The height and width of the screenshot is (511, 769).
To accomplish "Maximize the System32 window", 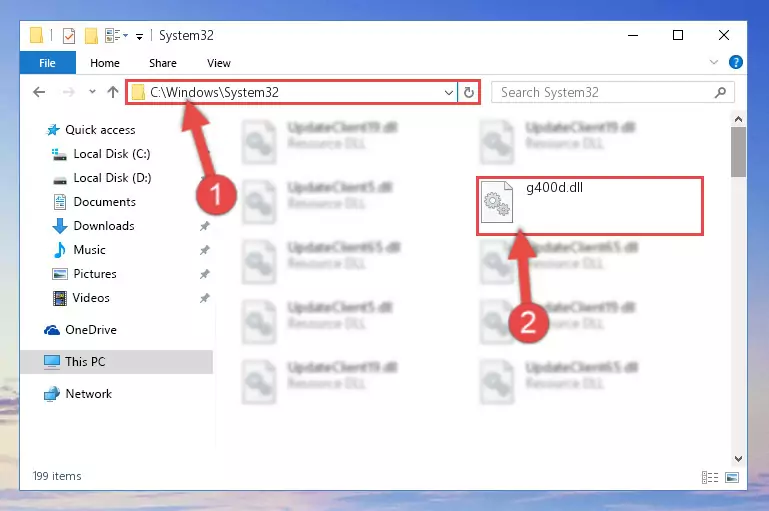I will pos(678,35).
